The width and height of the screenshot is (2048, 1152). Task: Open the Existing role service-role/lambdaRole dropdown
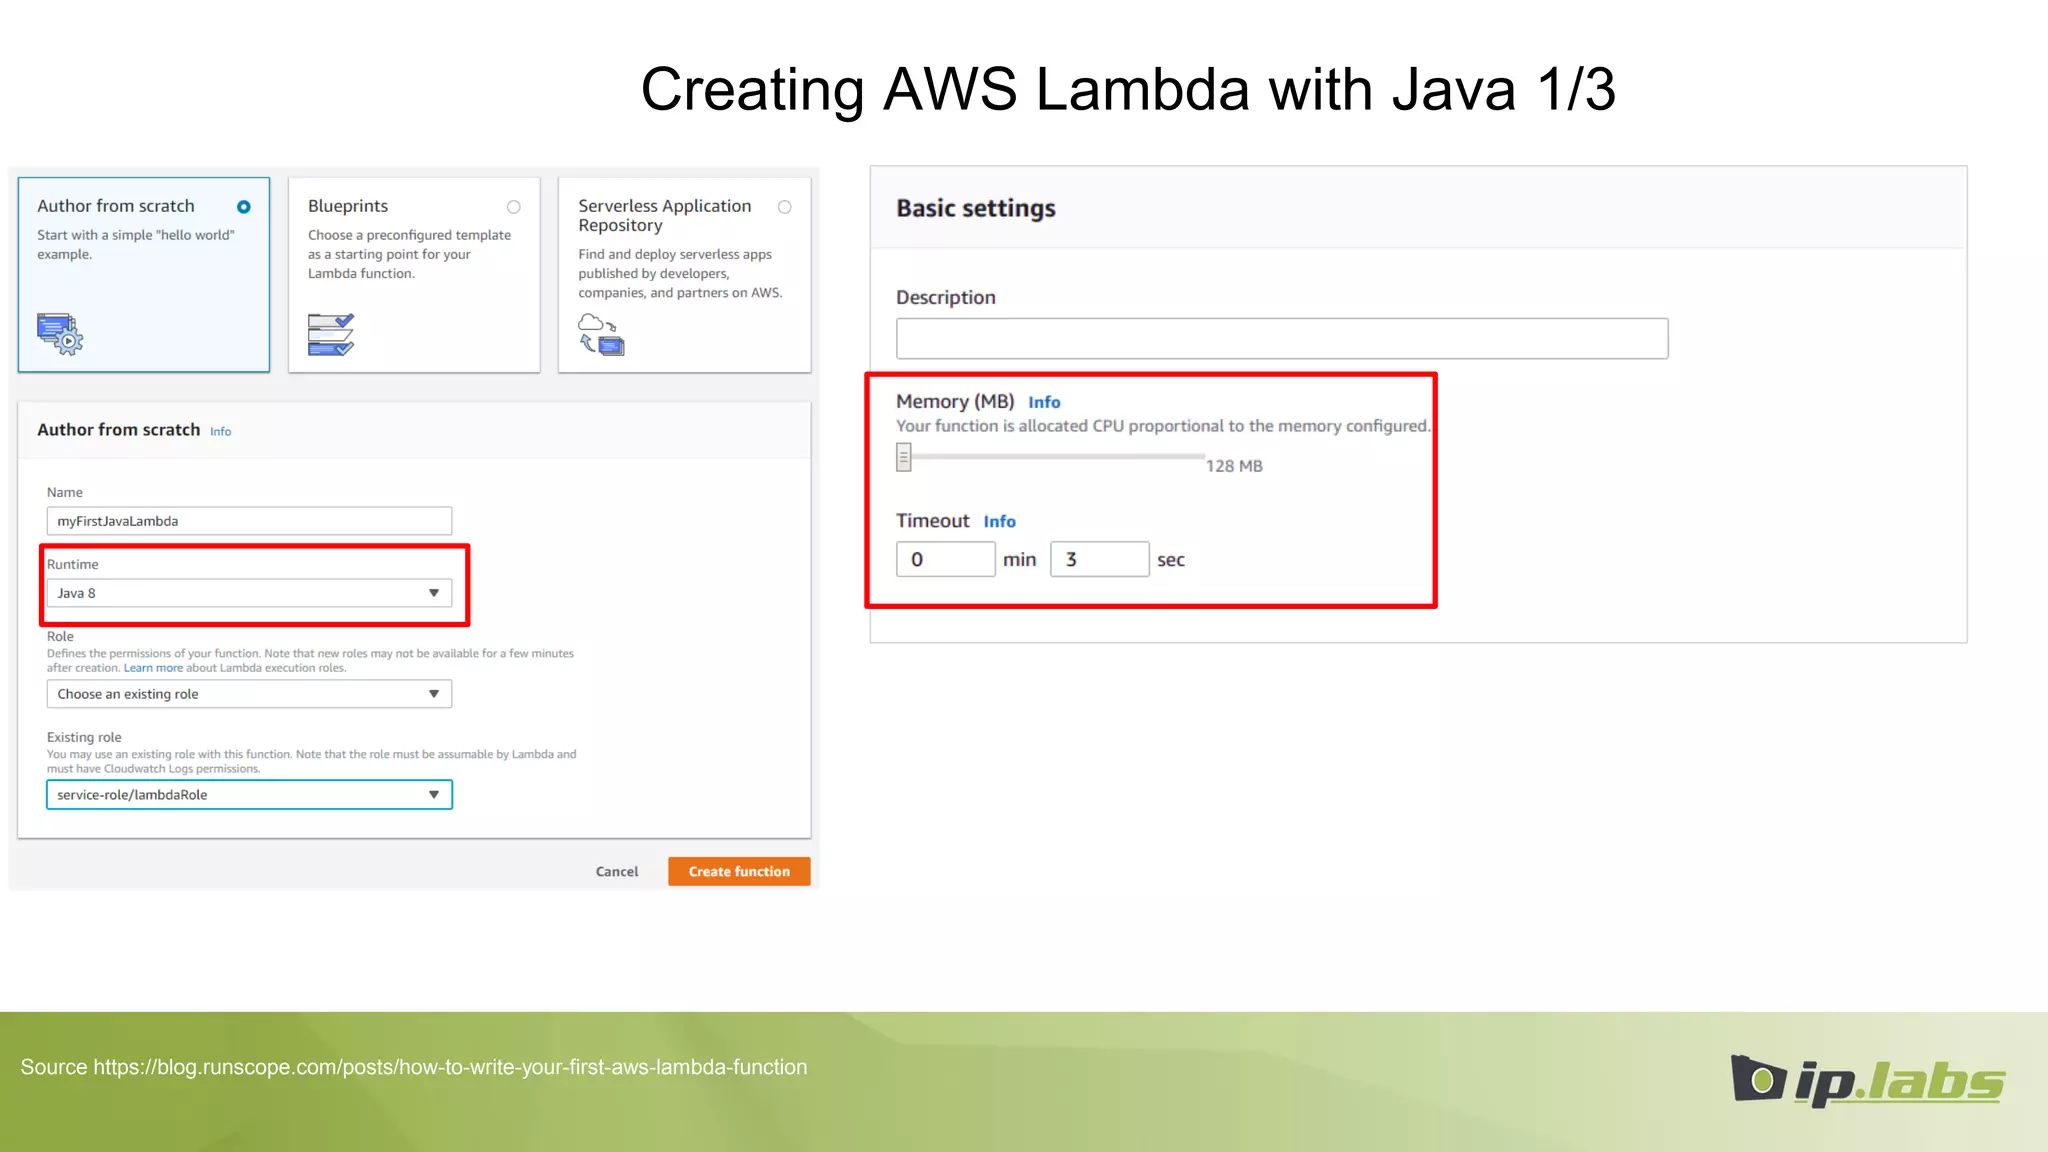249,795
